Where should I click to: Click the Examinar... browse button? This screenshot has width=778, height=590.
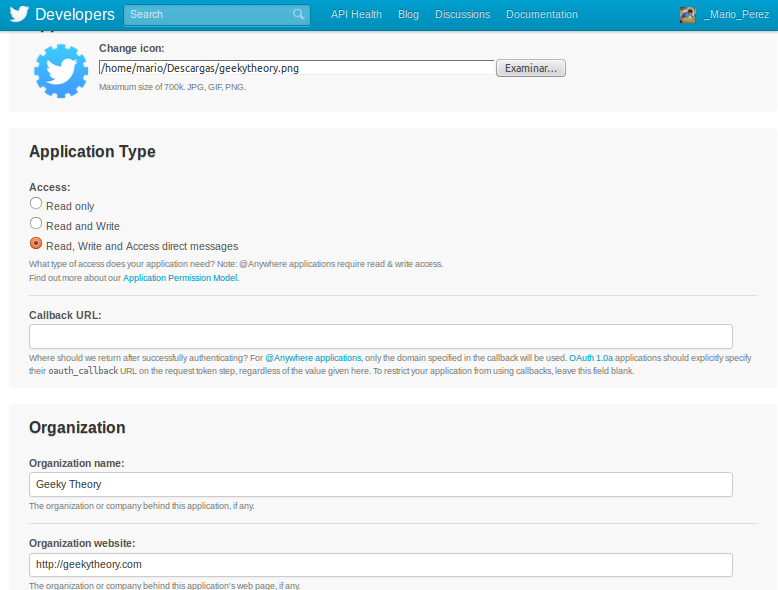531,68
